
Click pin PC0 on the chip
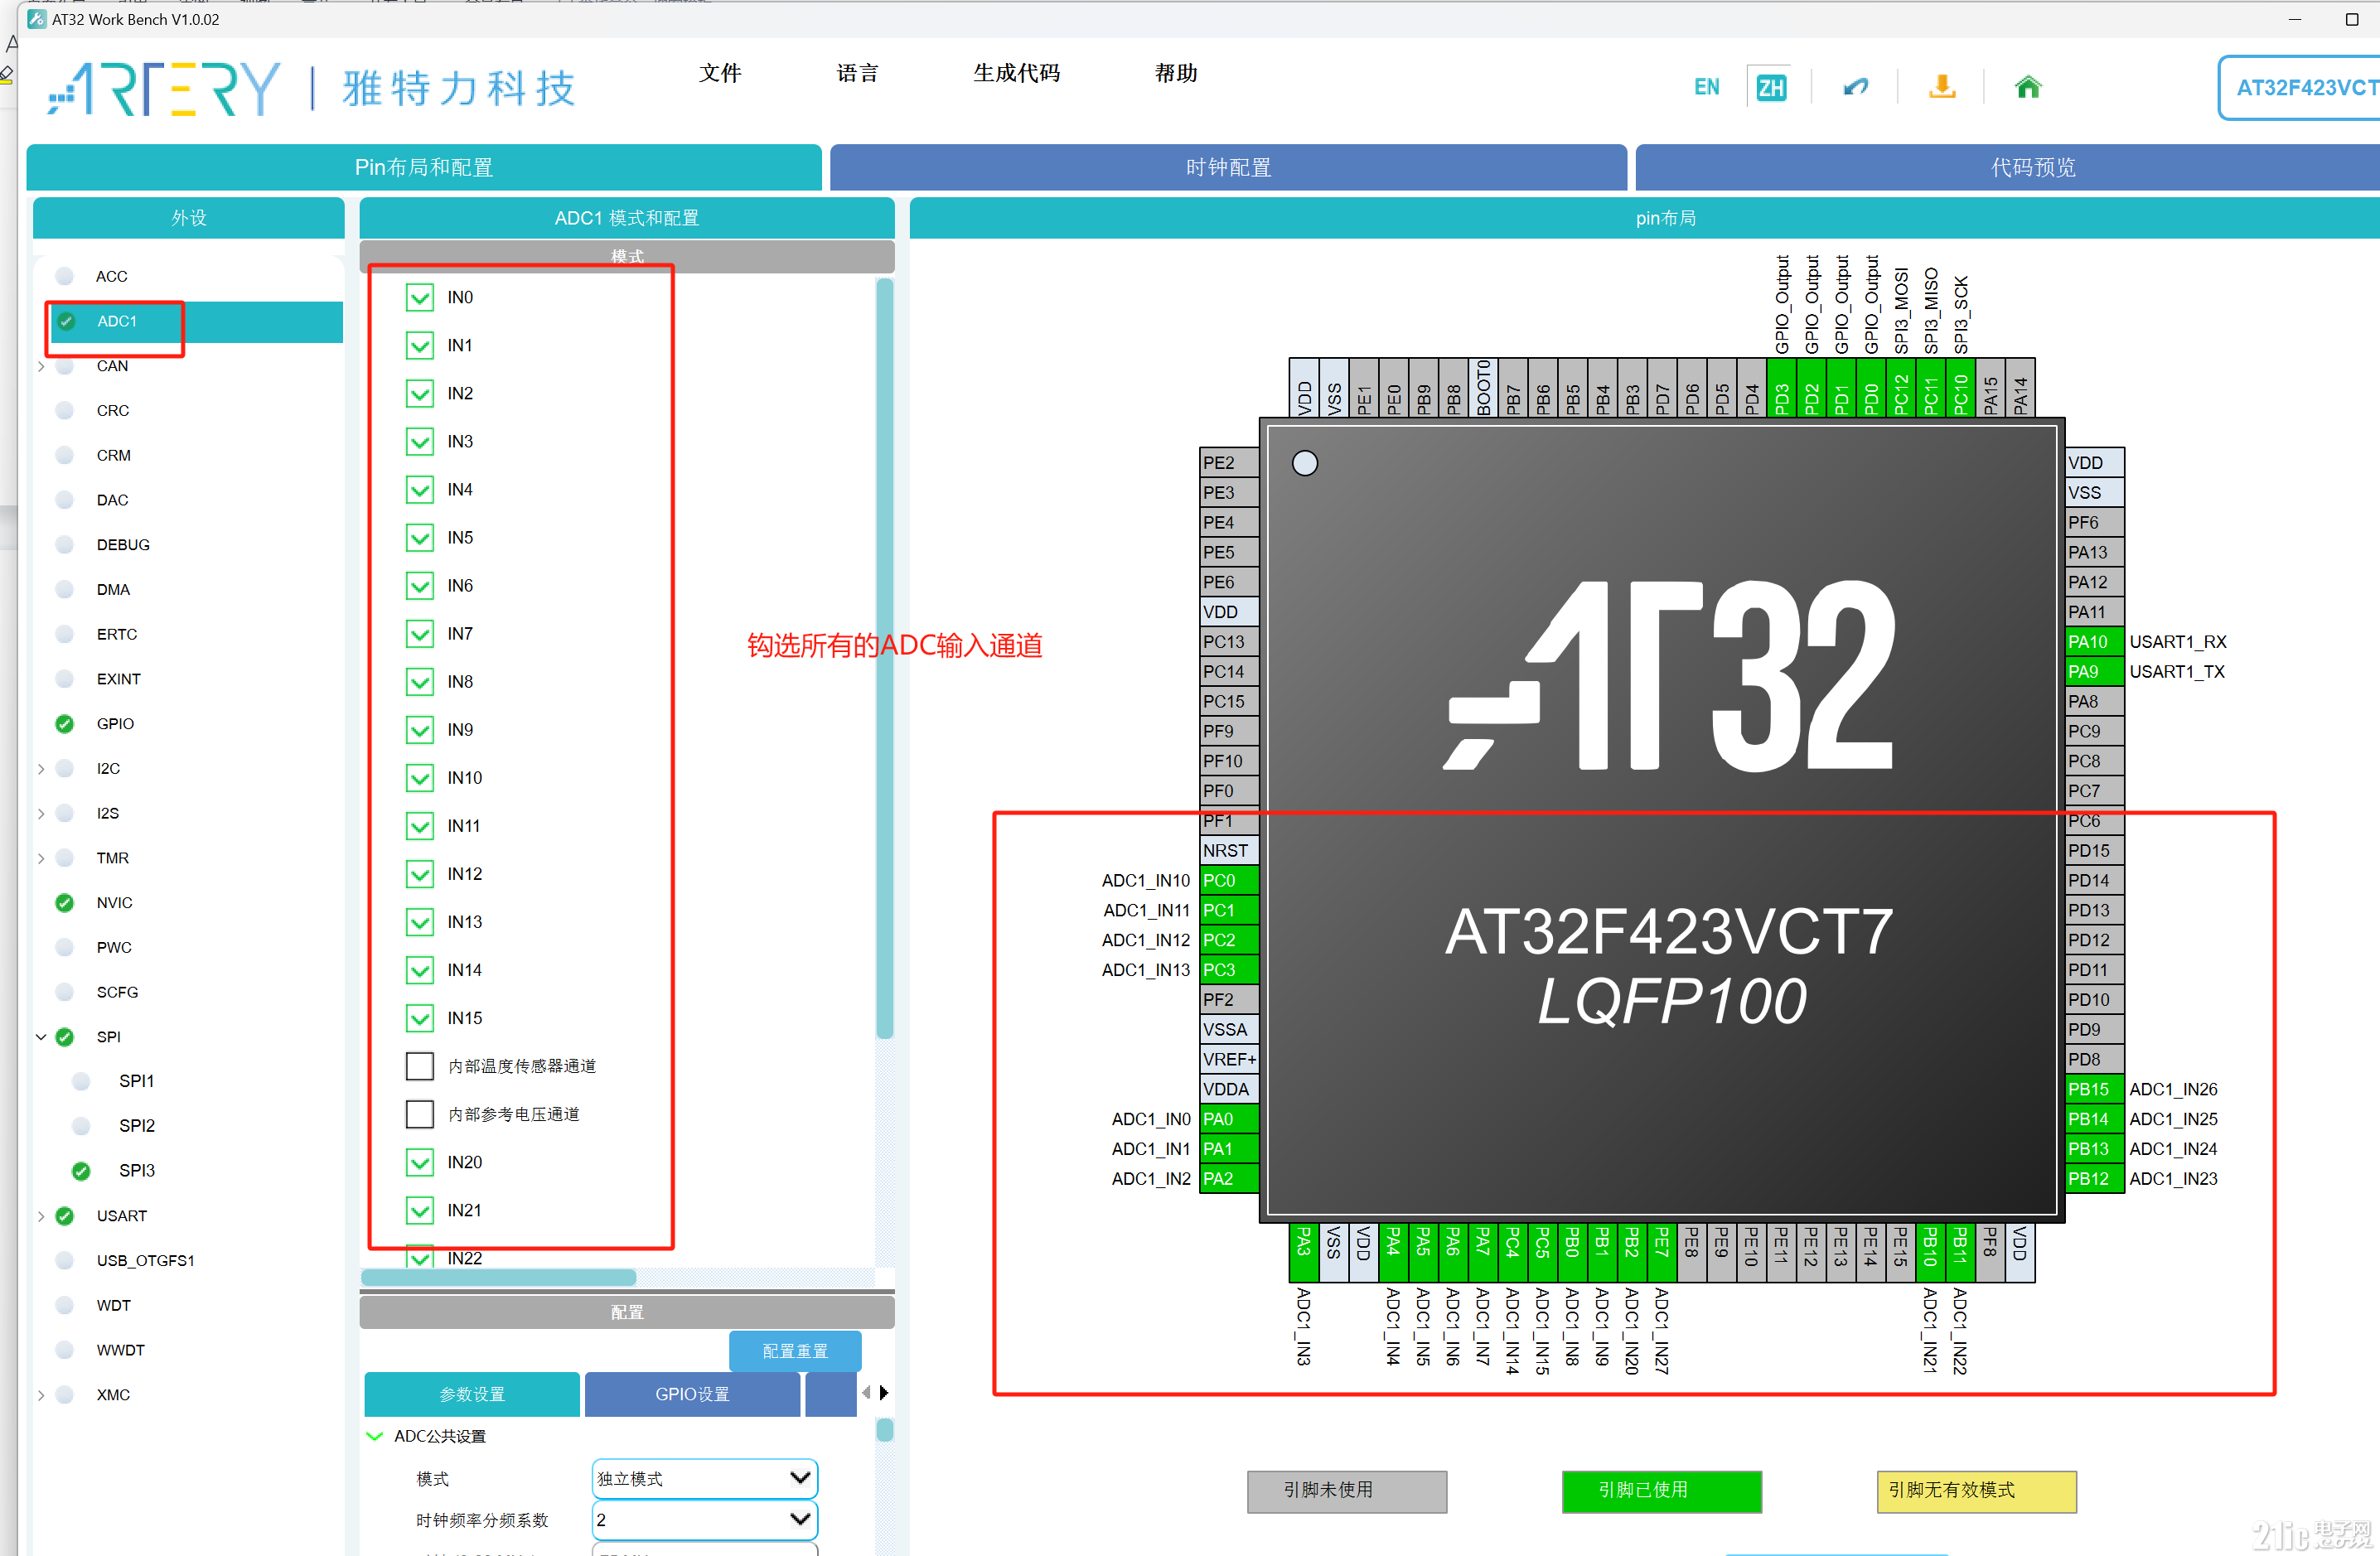click(x=1229, y=881)
